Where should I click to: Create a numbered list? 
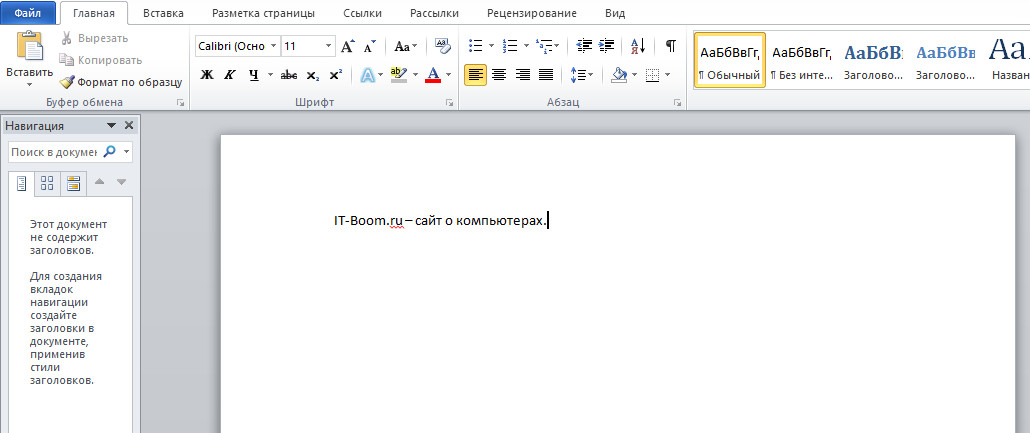pos(510,46)
